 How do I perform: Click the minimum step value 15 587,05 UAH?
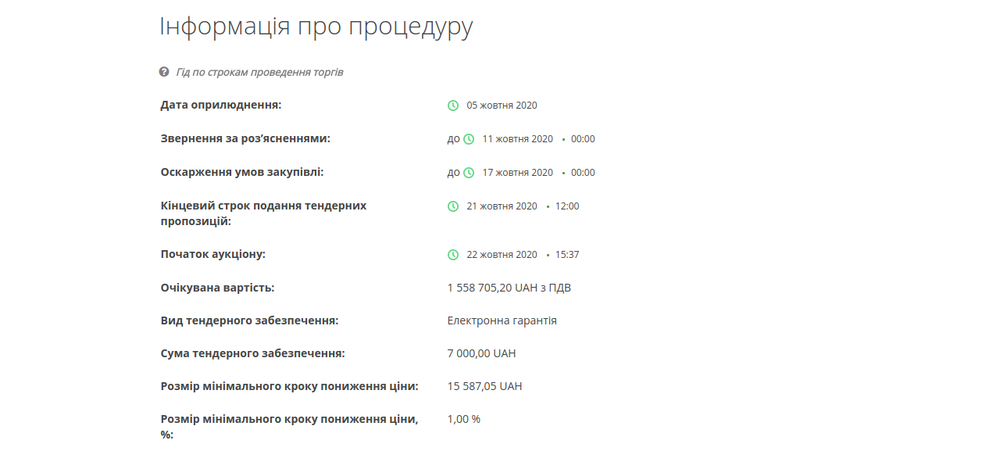point(484,386)
